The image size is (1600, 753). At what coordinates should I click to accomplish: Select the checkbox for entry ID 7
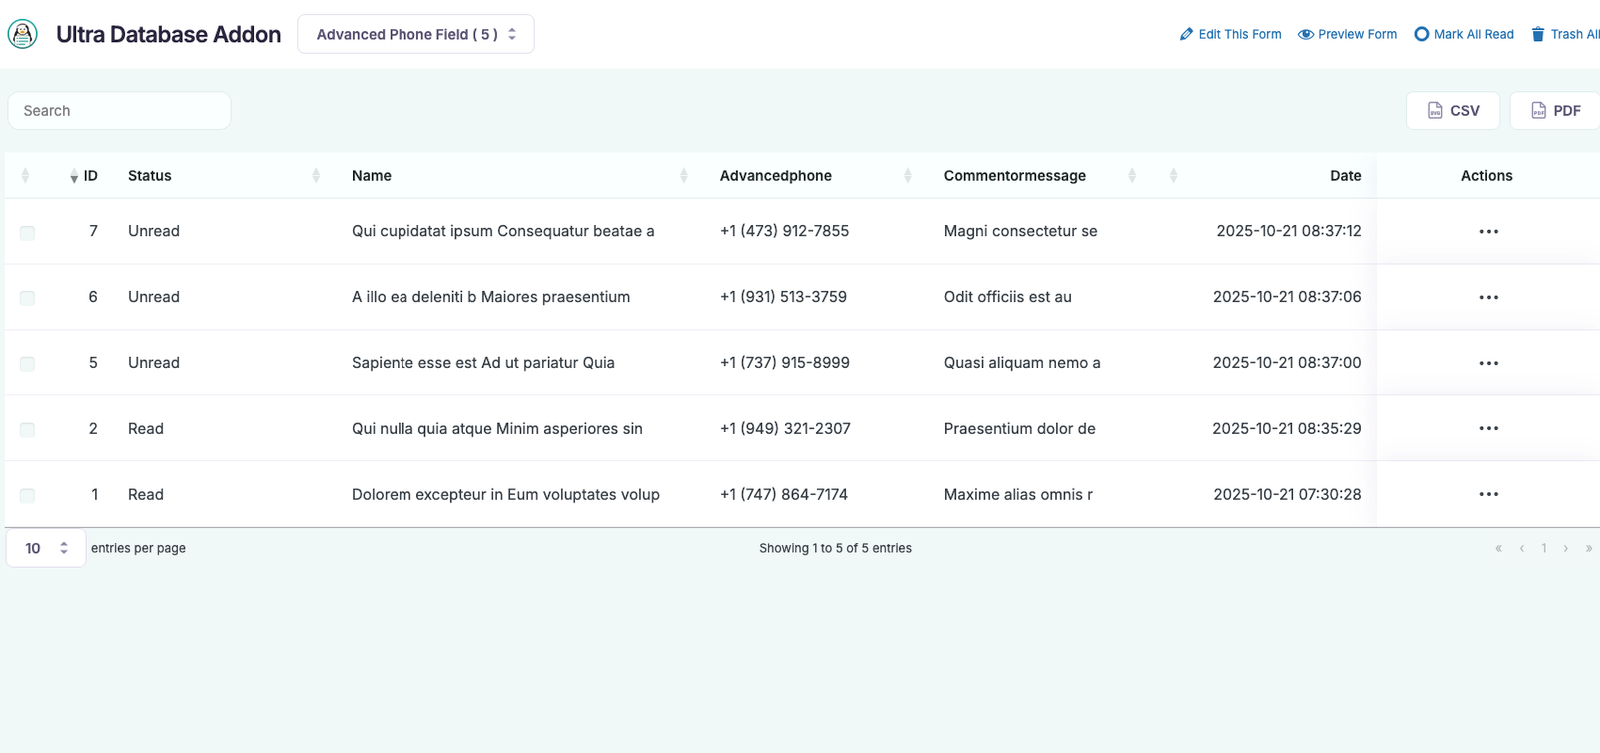[x=27, y=232]
